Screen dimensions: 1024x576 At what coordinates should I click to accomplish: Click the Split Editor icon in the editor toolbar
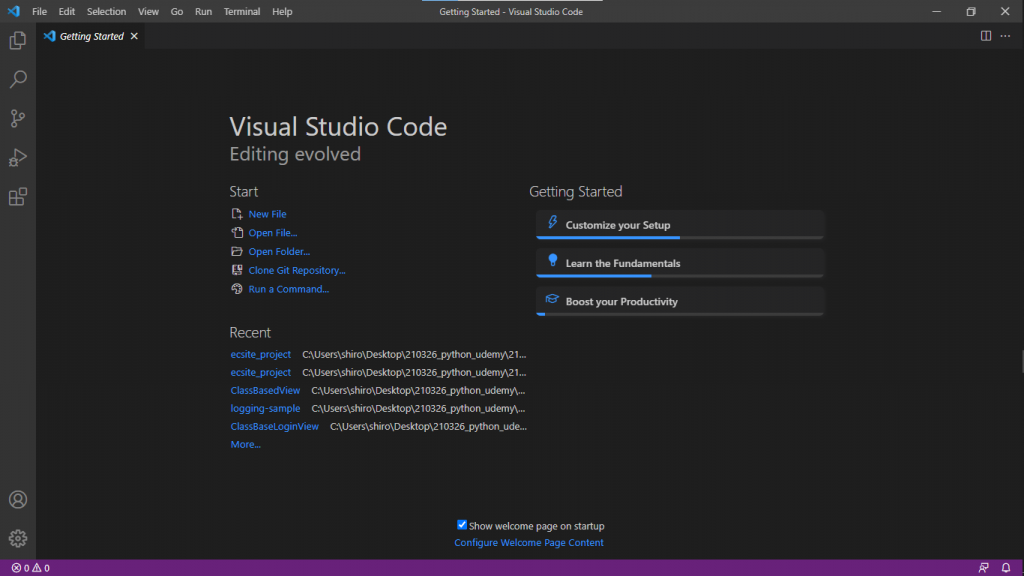click(x=985, y=35)
